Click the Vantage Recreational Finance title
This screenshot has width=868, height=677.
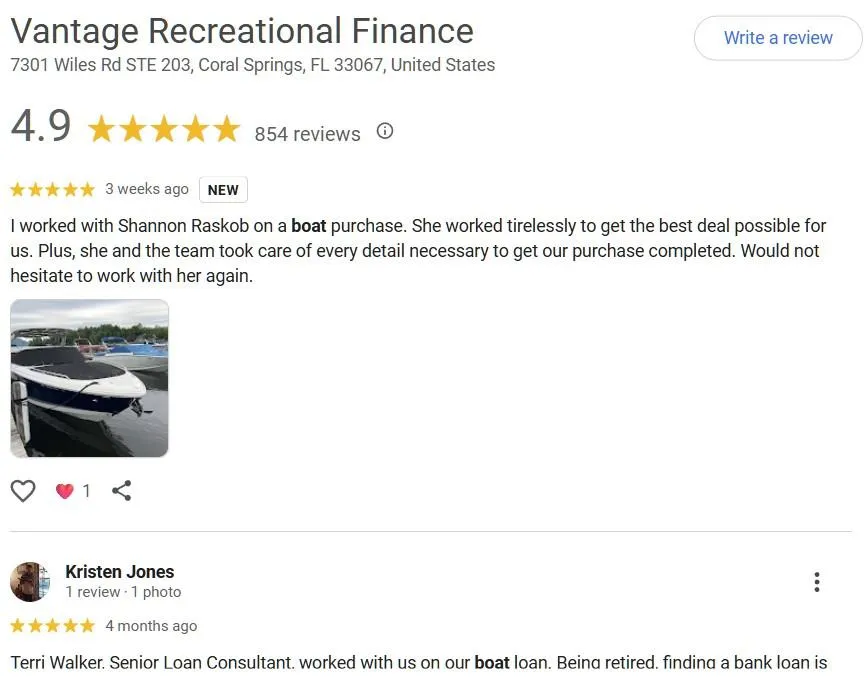[242, 31]
